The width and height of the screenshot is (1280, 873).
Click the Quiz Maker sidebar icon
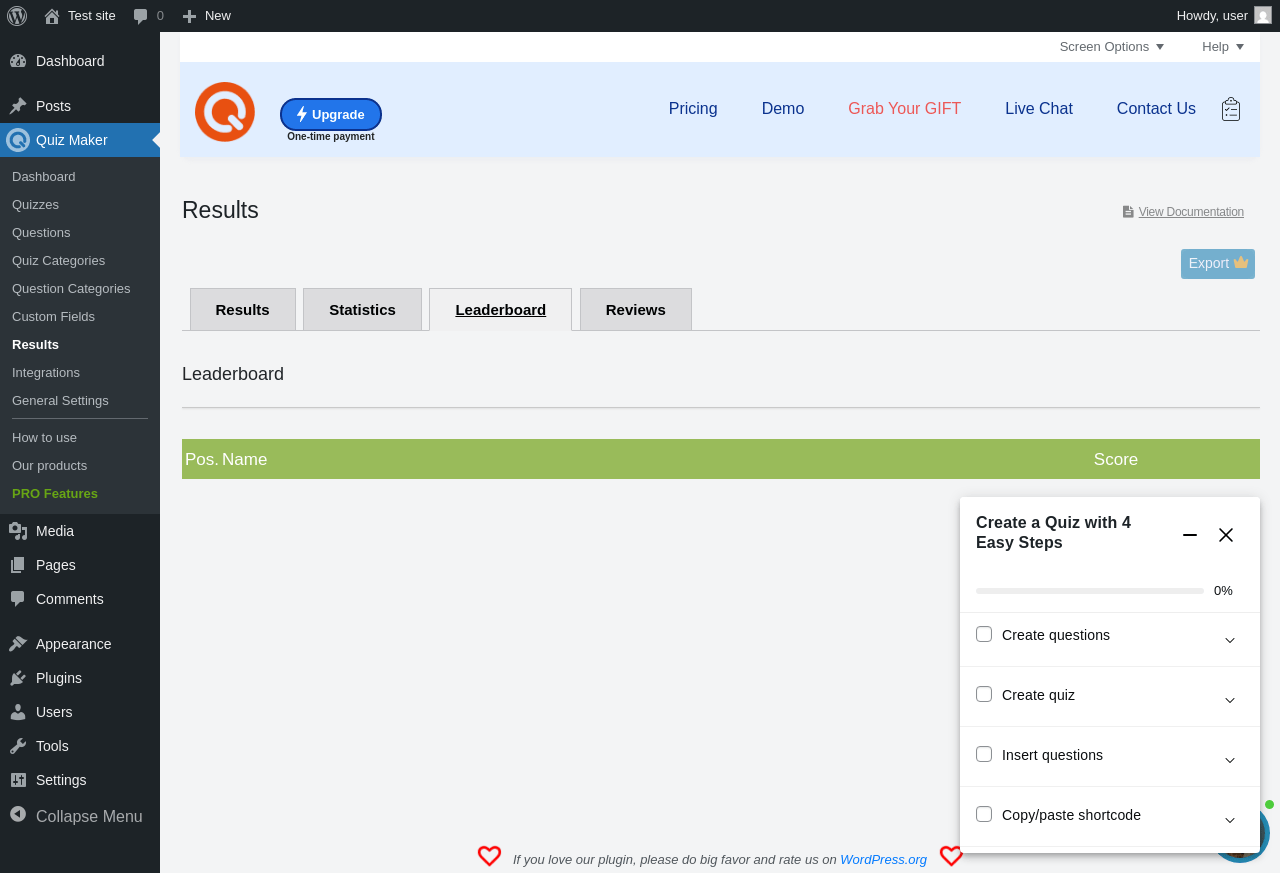(18, 140)
